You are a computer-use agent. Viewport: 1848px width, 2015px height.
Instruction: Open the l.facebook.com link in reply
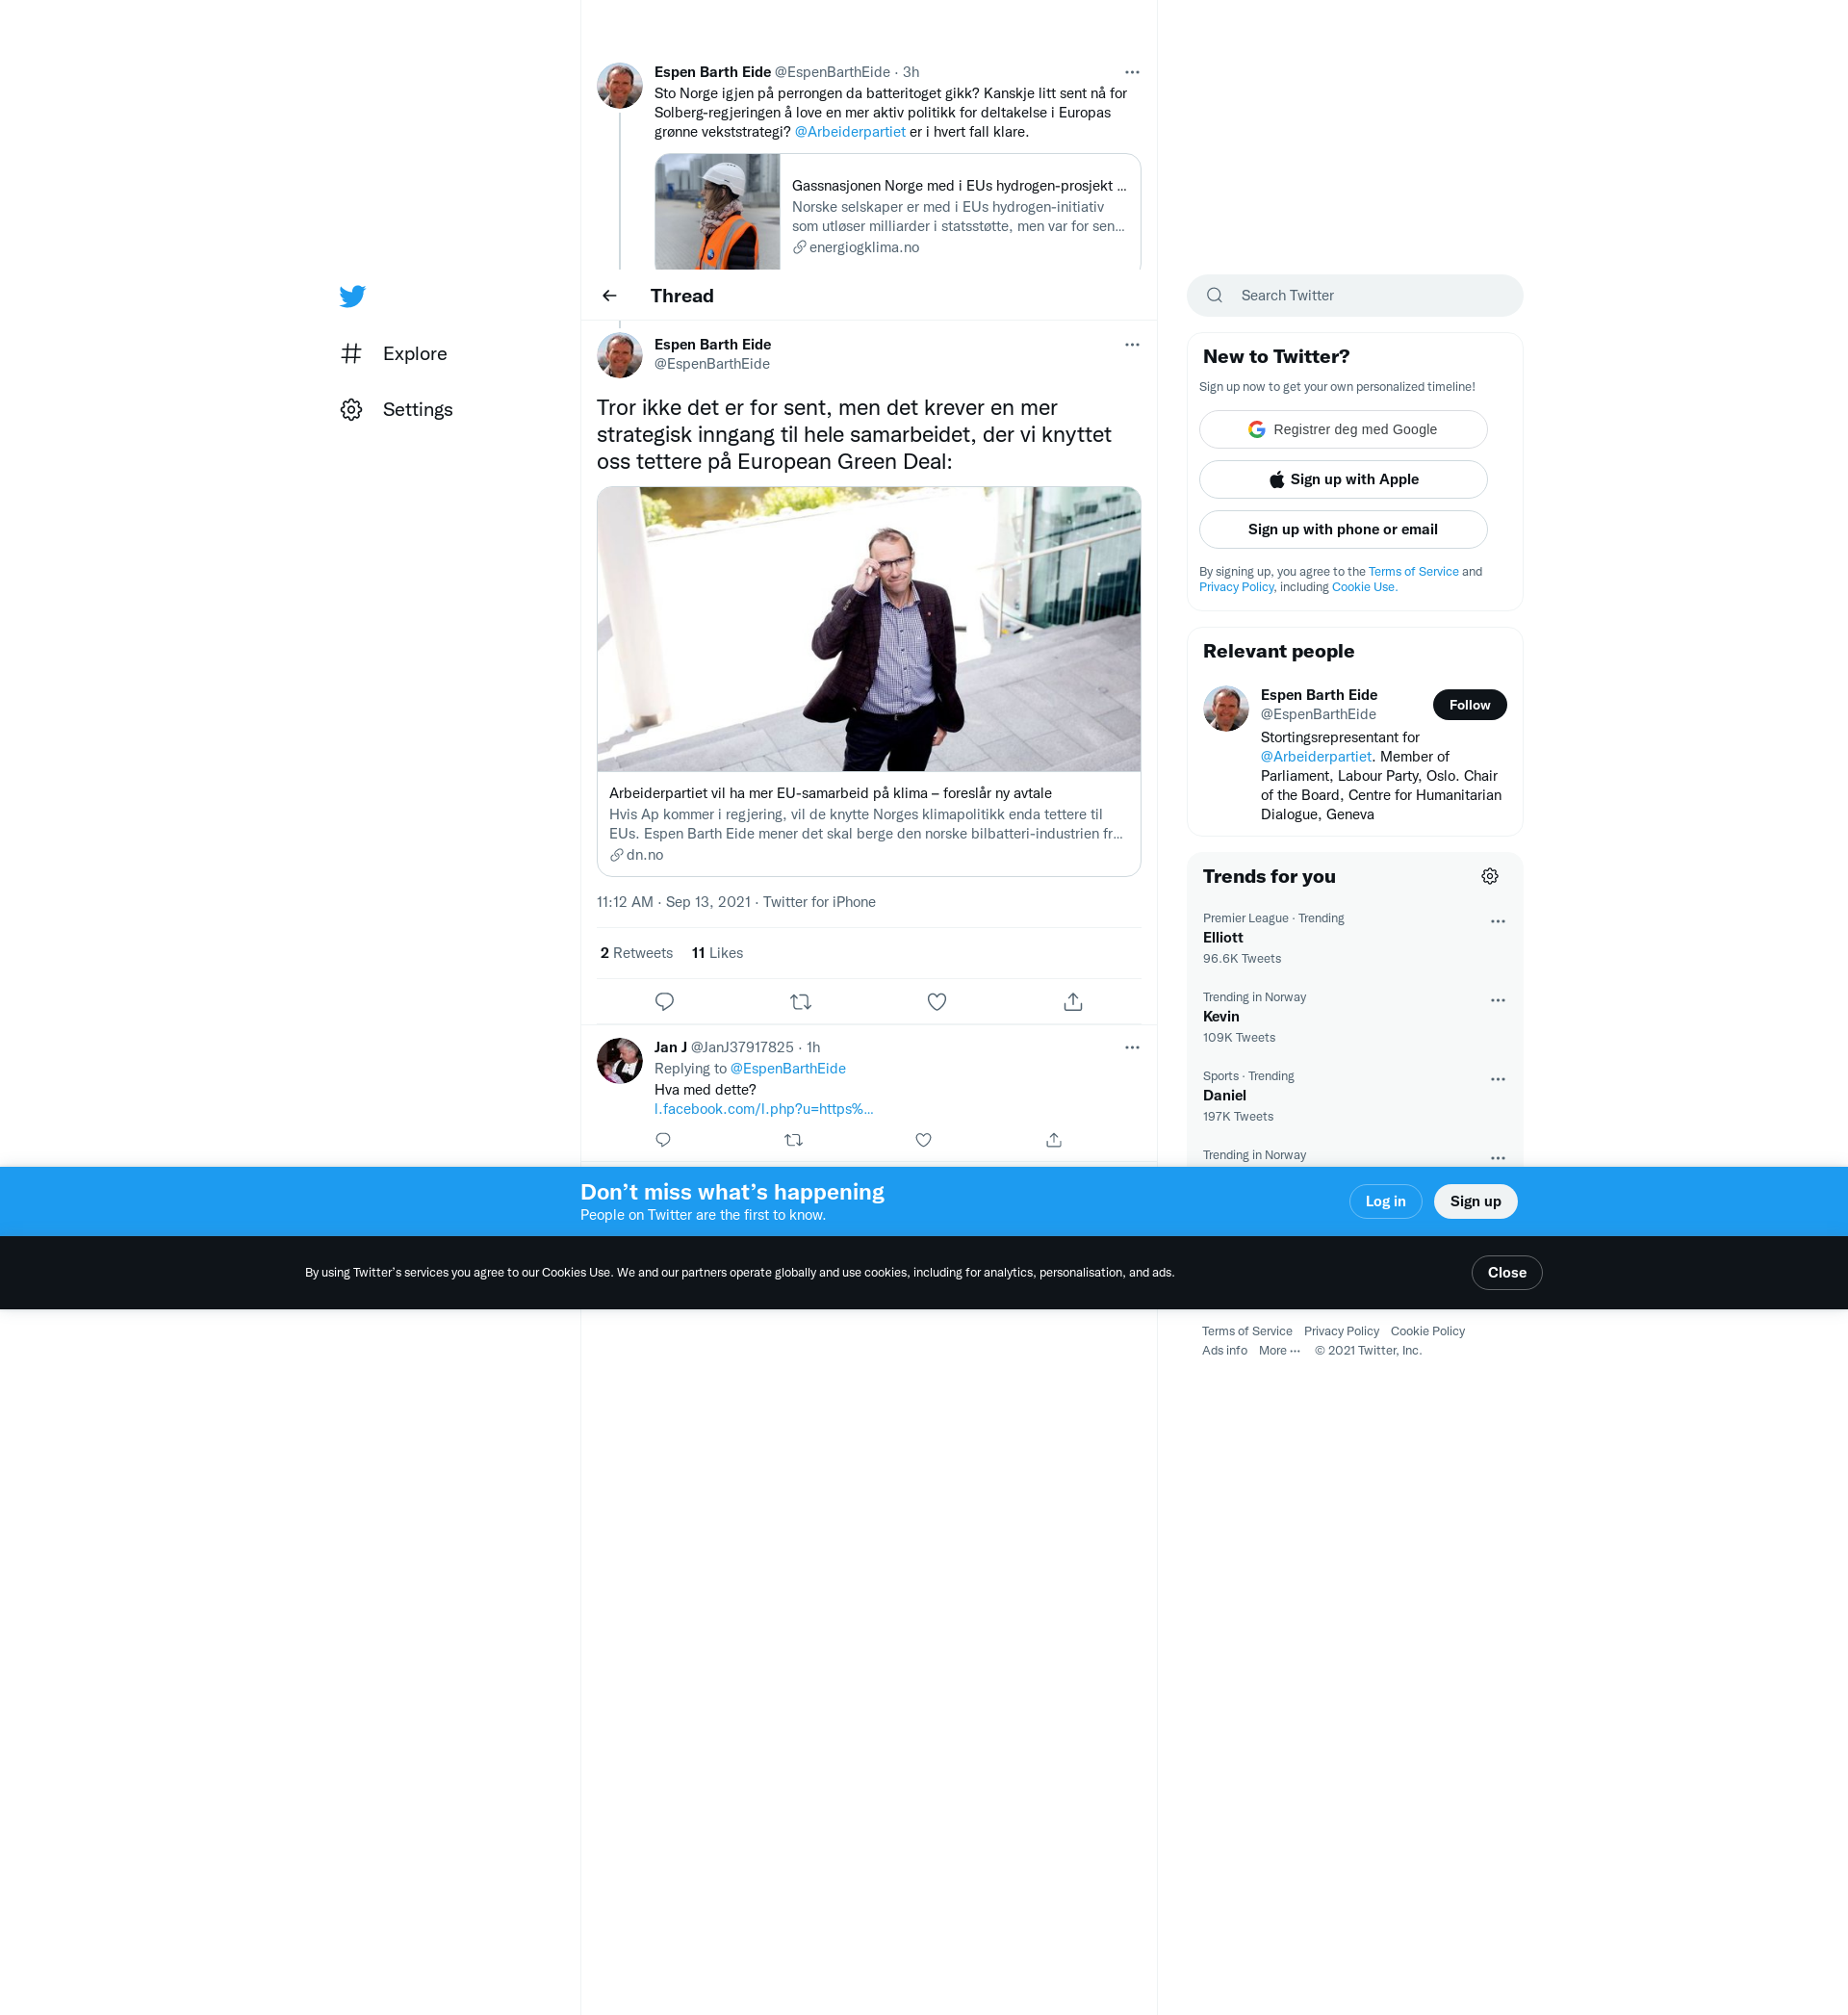pos(763,1109)
